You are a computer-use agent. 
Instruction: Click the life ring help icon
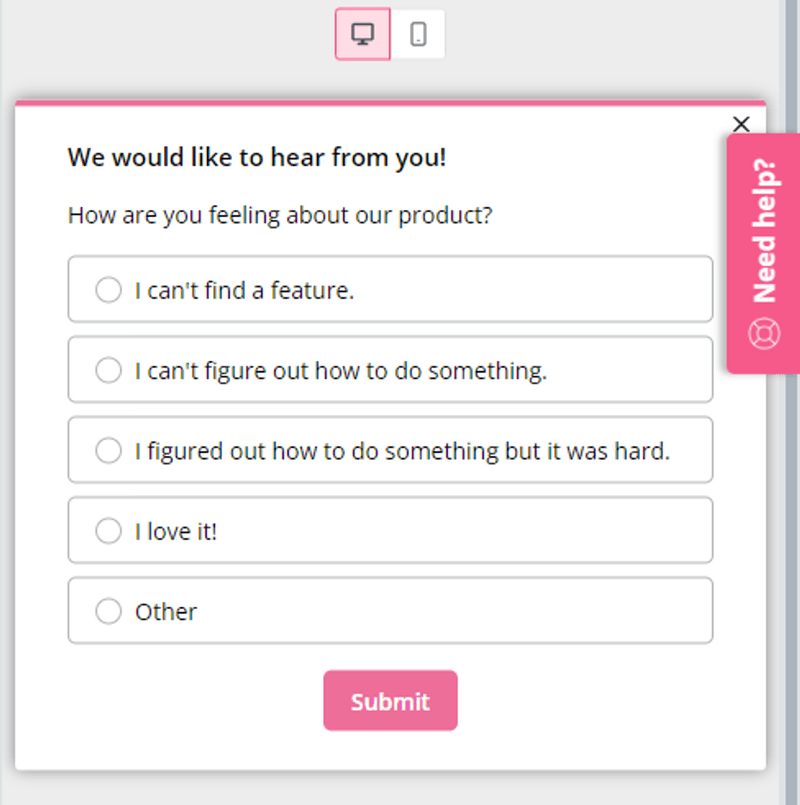coord(764,333)
